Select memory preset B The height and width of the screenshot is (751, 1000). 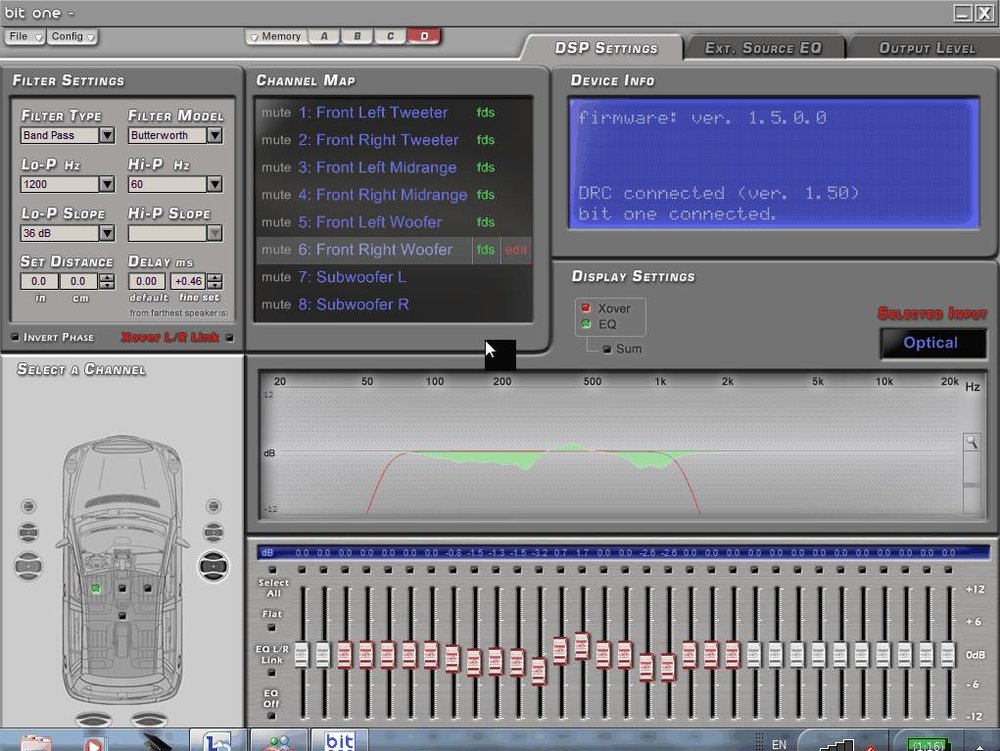[357, 36]
